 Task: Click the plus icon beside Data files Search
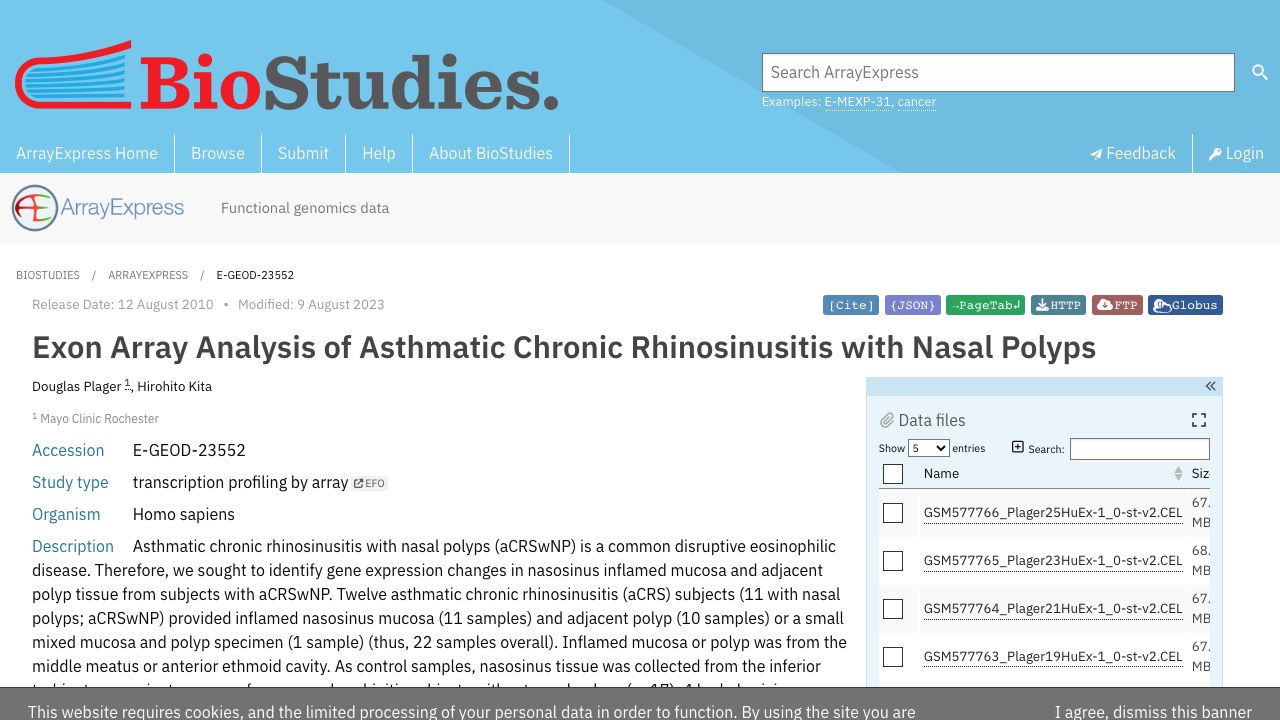point(1018,447)
